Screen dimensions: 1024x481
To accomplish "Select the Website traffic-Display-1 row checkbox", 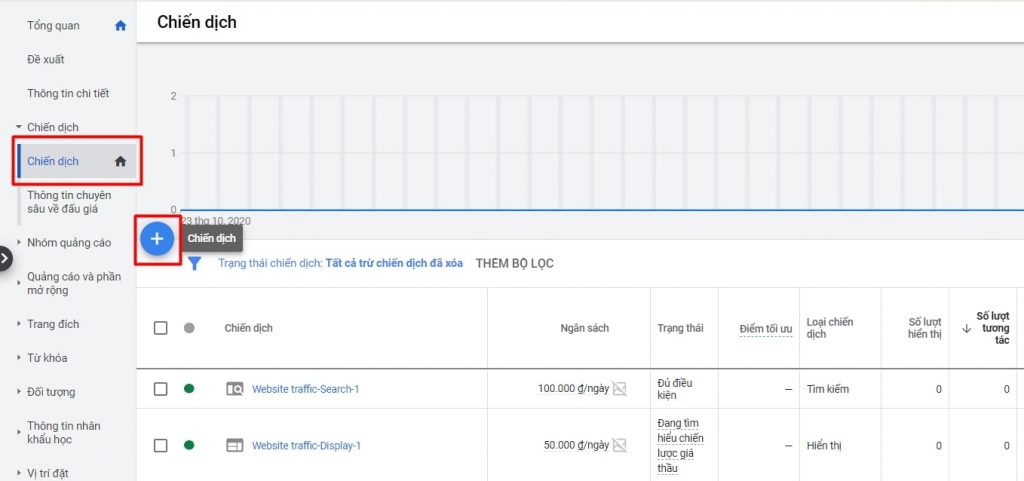I will click(x=161, y=445).
